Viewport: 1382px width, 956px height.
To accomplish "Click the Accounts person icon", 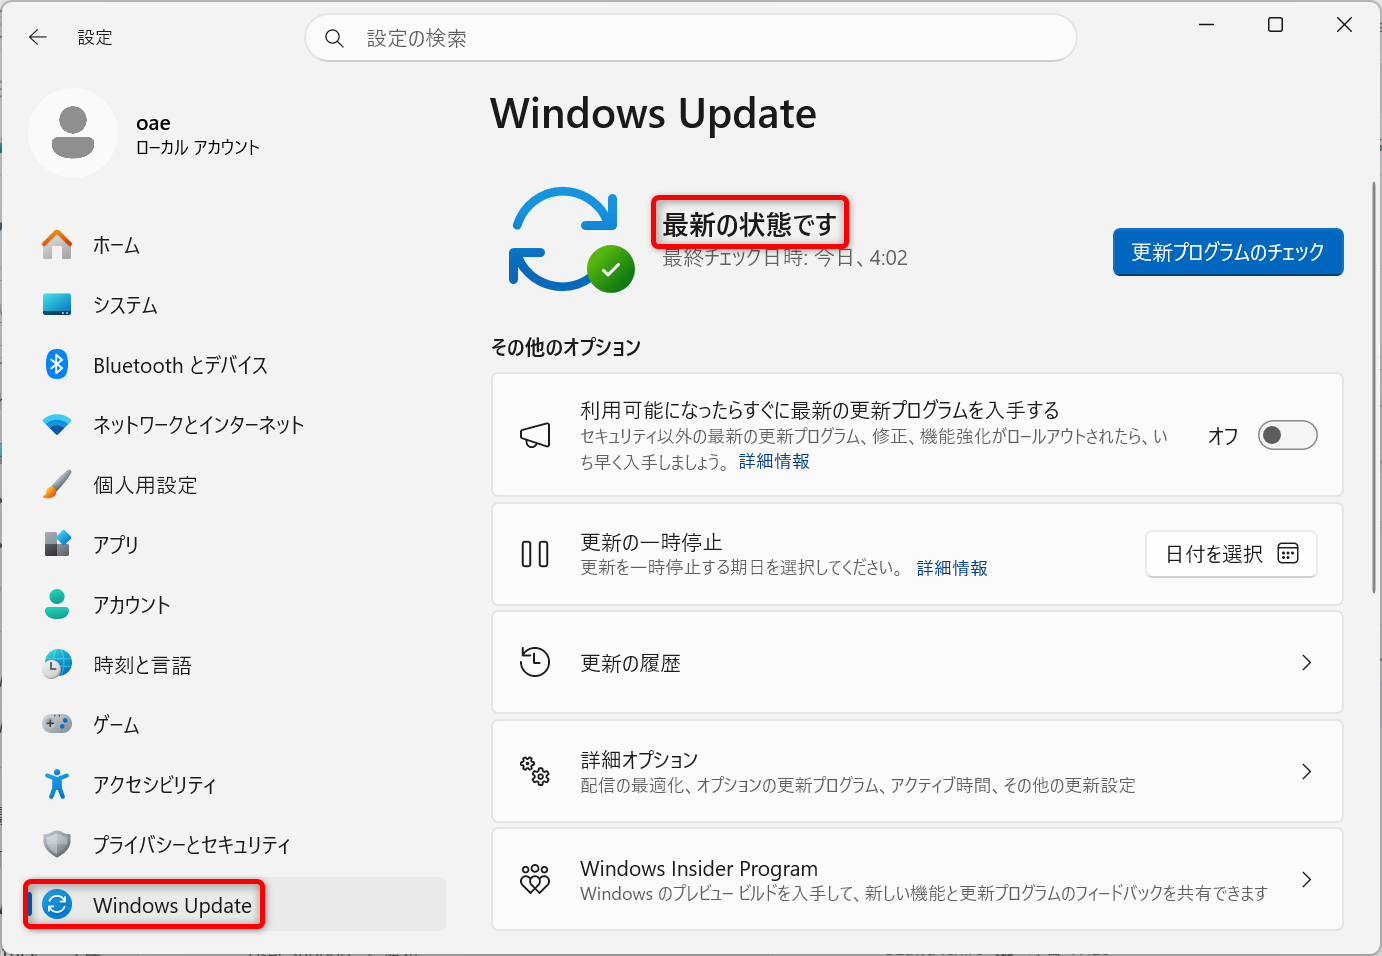I will coord(57,604).
